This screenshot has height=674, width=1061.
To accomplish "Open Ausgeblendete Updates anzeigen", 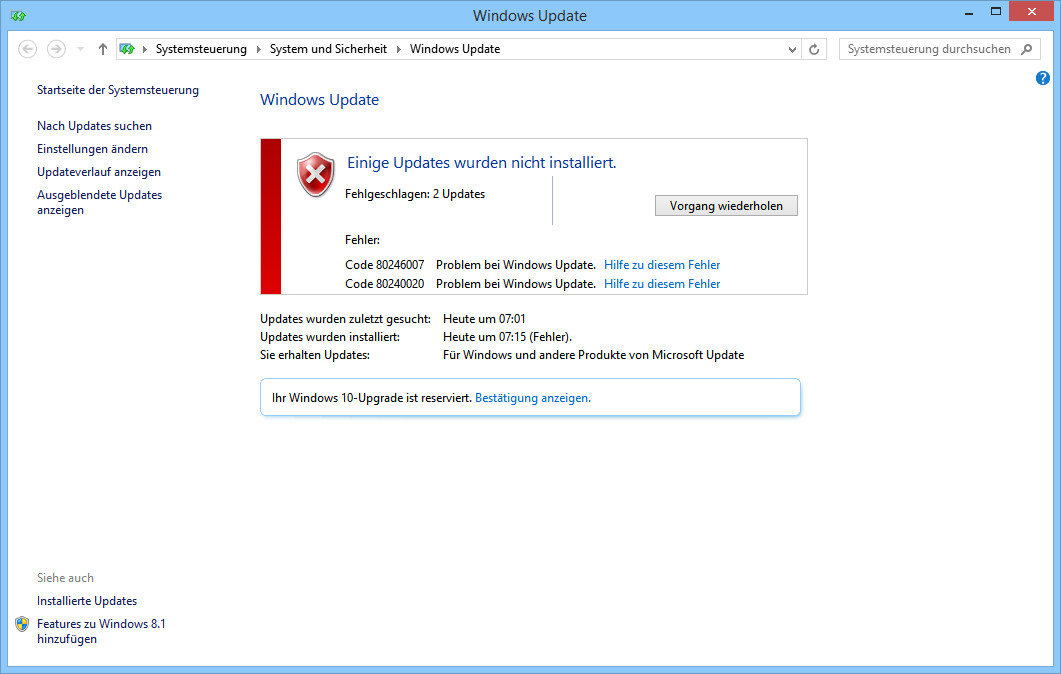I will [x=99, y=202].
